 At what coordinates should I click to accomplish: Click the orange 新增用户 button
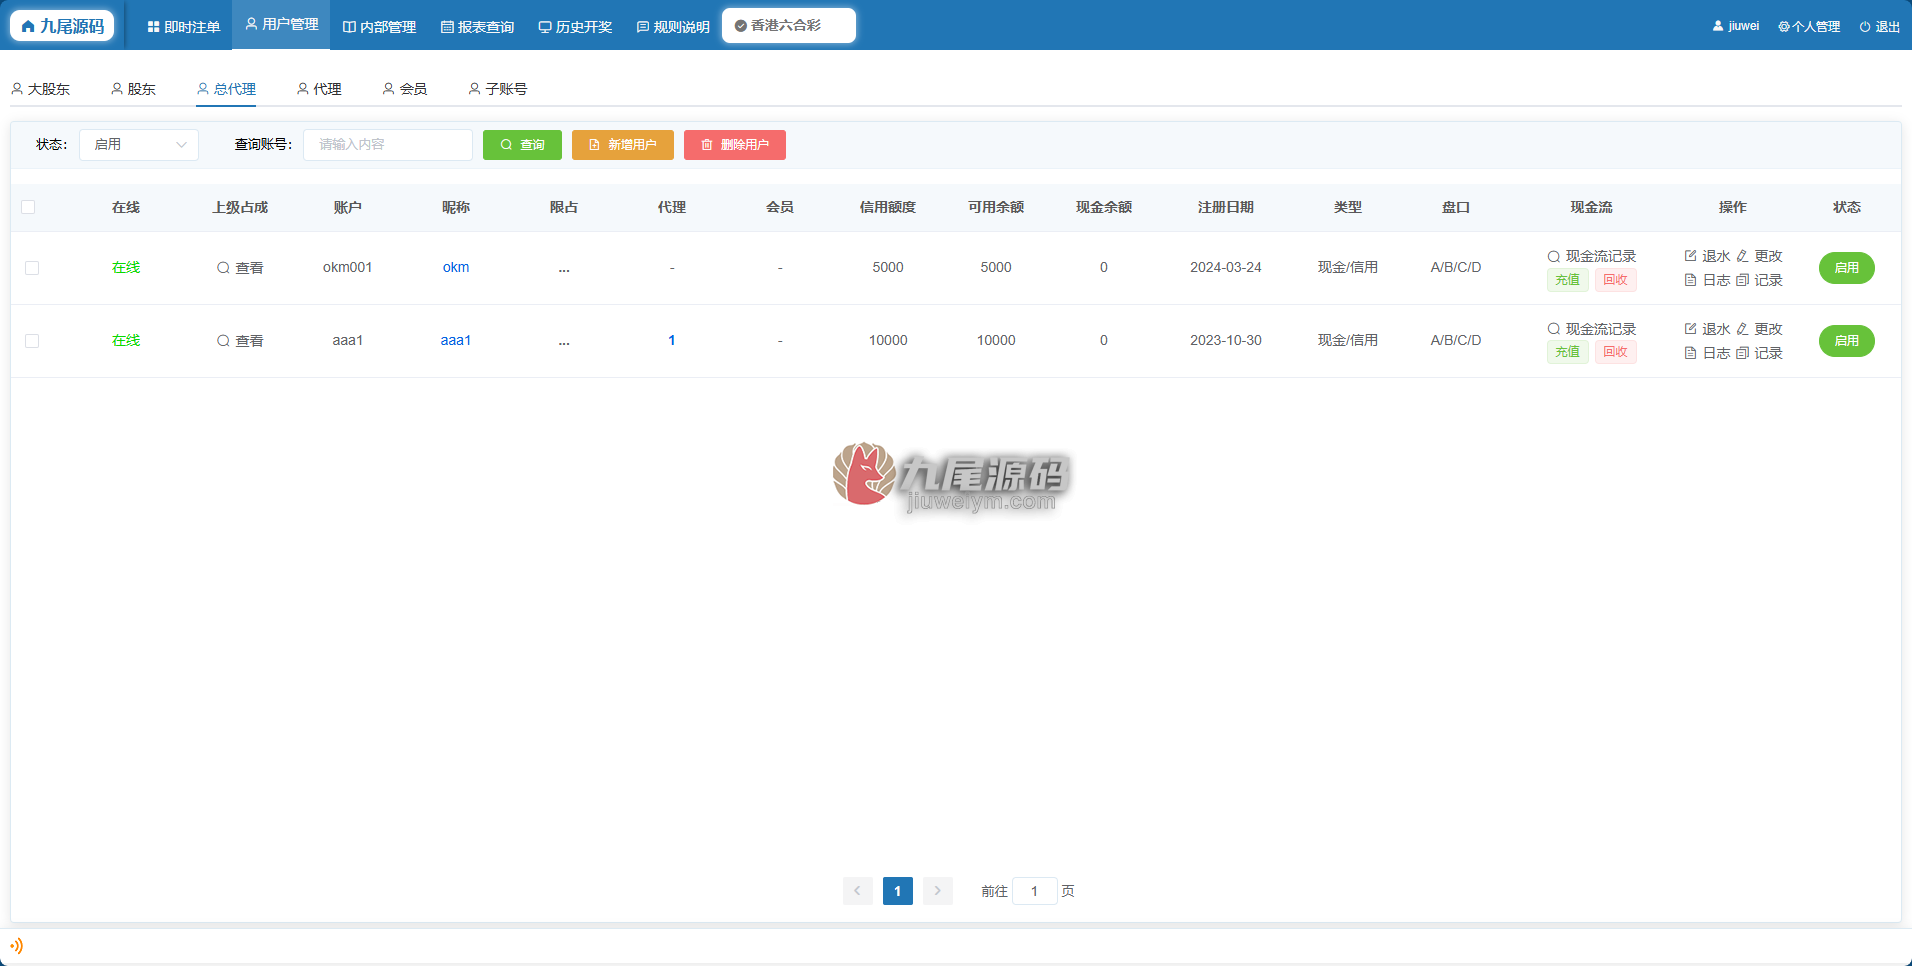622,145
